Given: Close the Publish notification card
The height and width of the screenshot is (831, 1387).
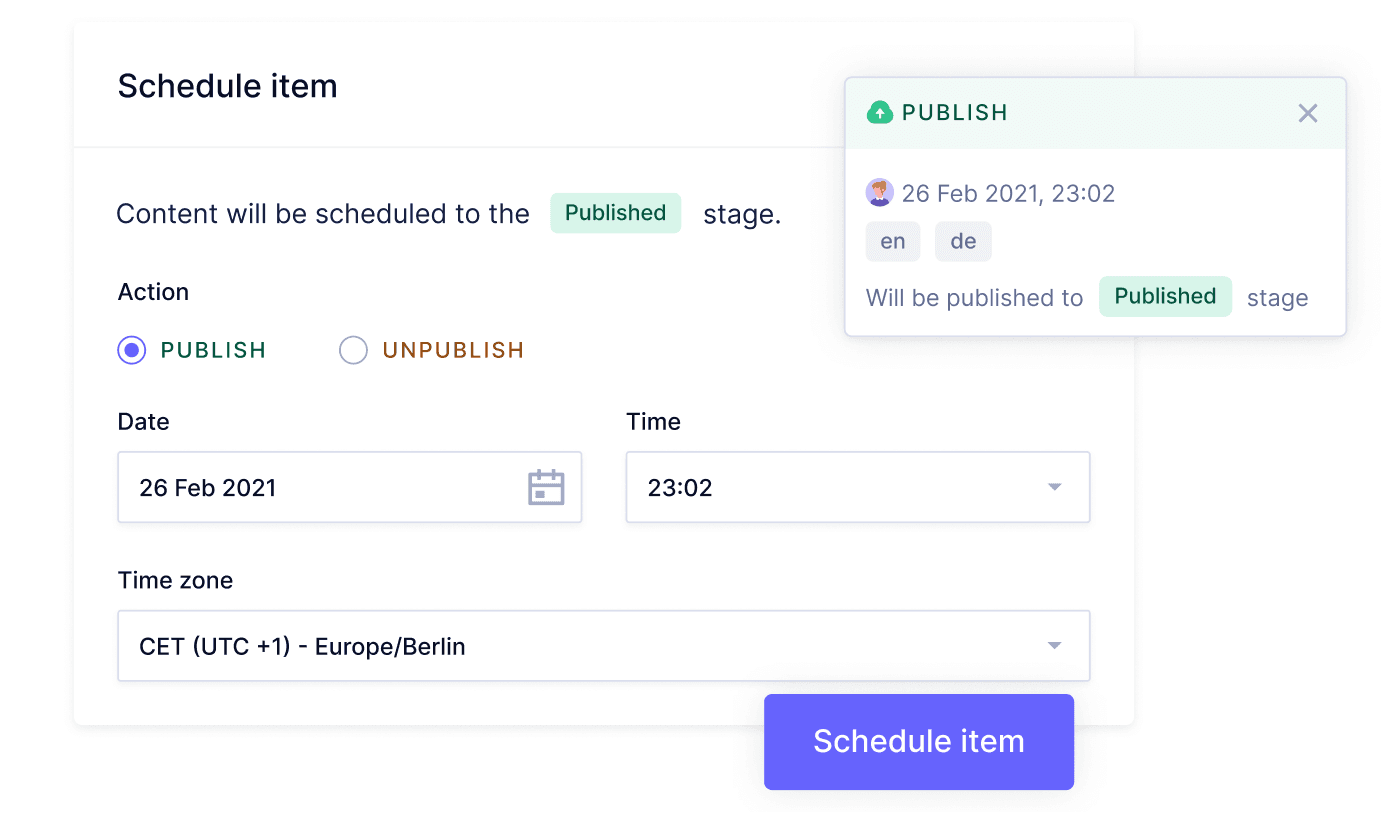Looking at the screenshot, I should (x=1307, y=113).
